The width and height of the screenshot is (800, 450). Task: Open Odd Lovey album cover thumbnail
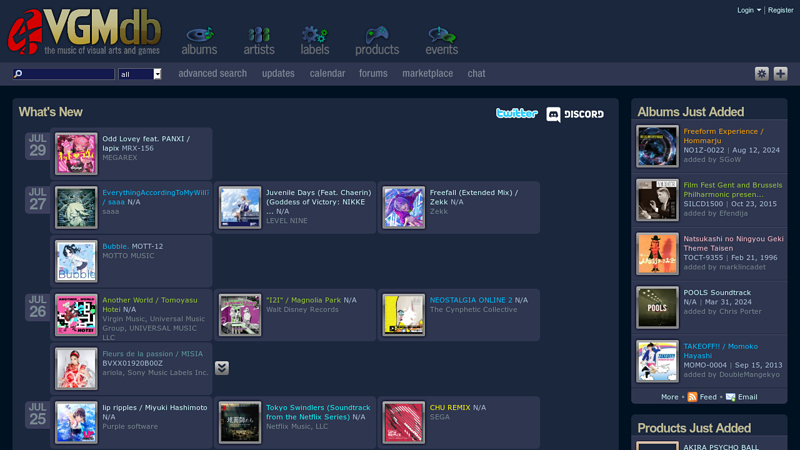click(76, 154)
